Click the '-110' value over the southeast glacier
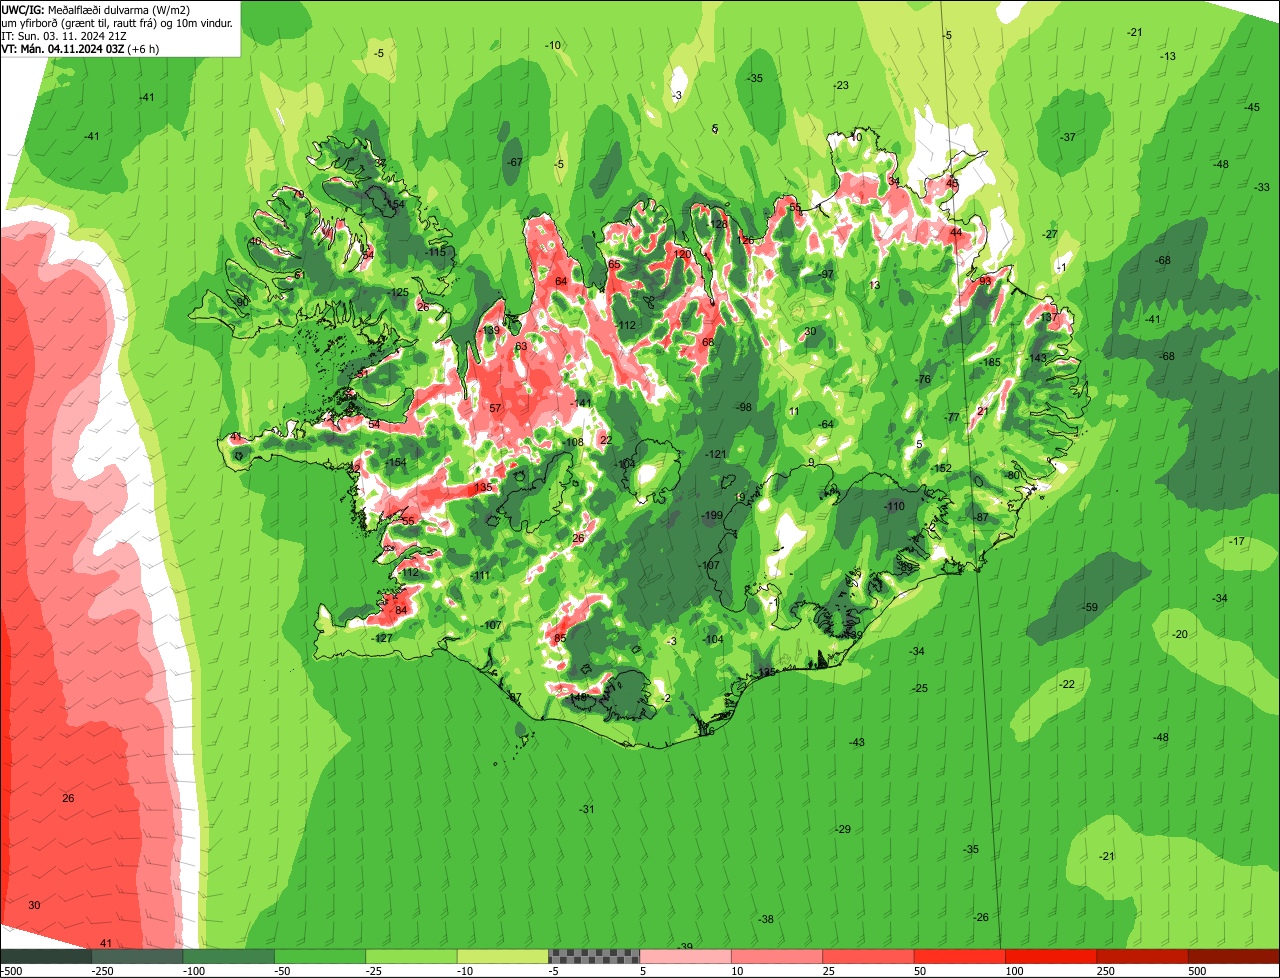Viewport: 1280px width, 978px height. tap(894, 507)
